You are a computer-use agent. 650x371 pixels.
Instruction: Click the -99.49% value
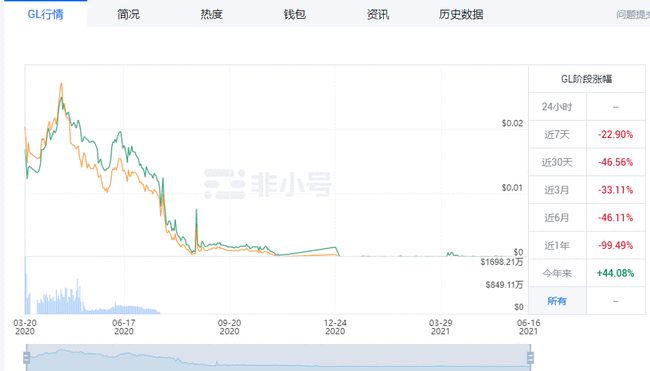[x=615, y=245]
